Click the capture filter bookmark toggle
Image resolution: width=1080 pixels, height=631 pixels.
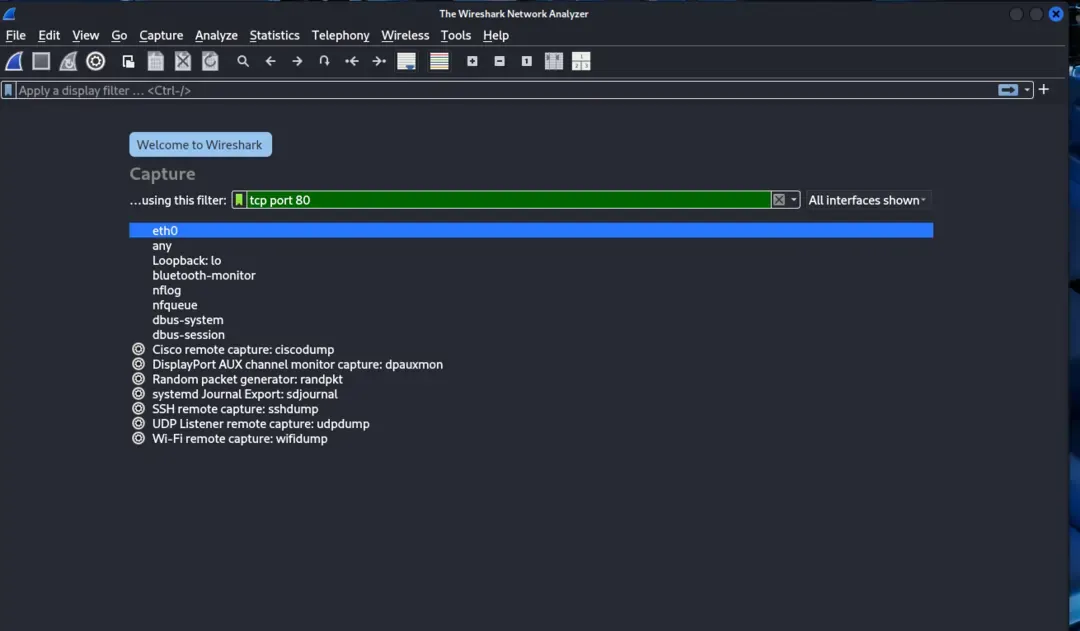tap(238, 199)
